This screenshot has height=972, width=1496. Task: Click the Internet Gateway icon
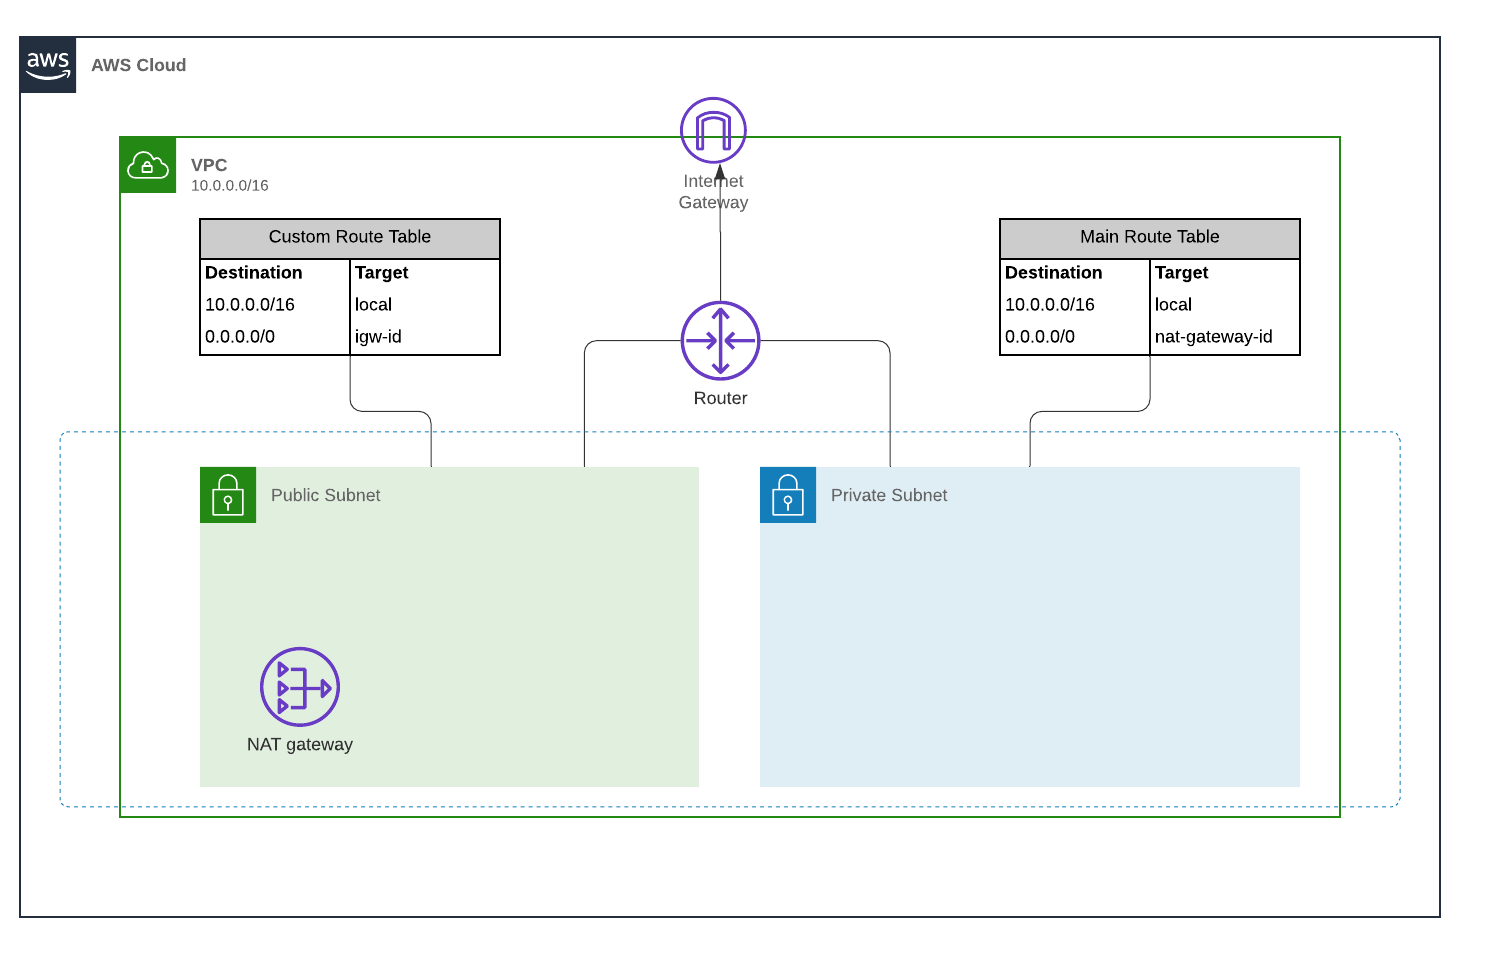click(x=713, y=130)
